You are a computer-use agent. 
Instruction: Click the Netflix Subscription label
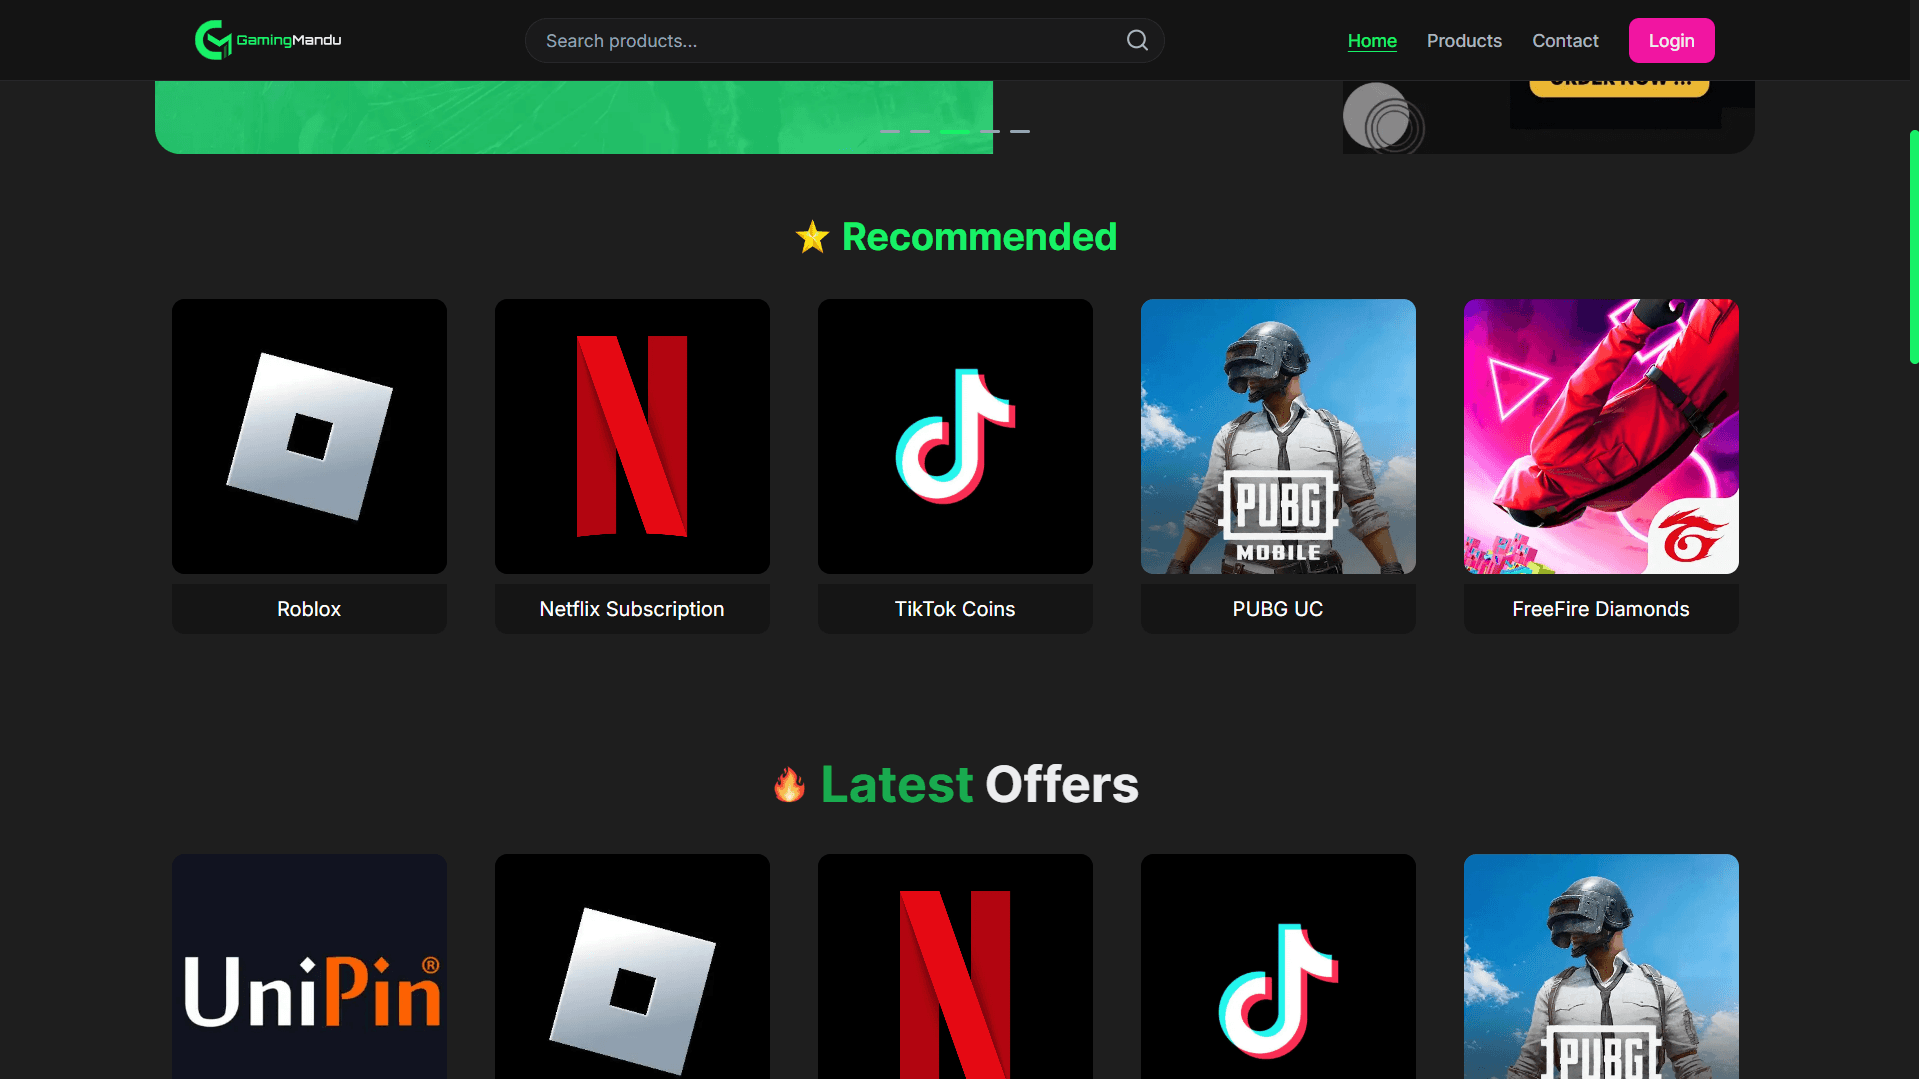[632, 609]
